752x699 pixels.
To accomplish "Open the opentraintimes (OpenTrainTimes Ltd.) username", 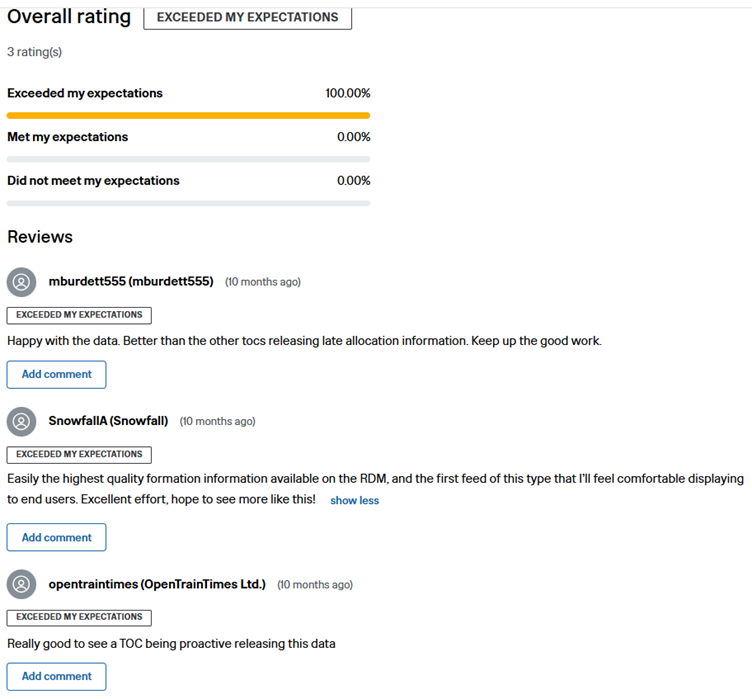I will pos(157,584).
